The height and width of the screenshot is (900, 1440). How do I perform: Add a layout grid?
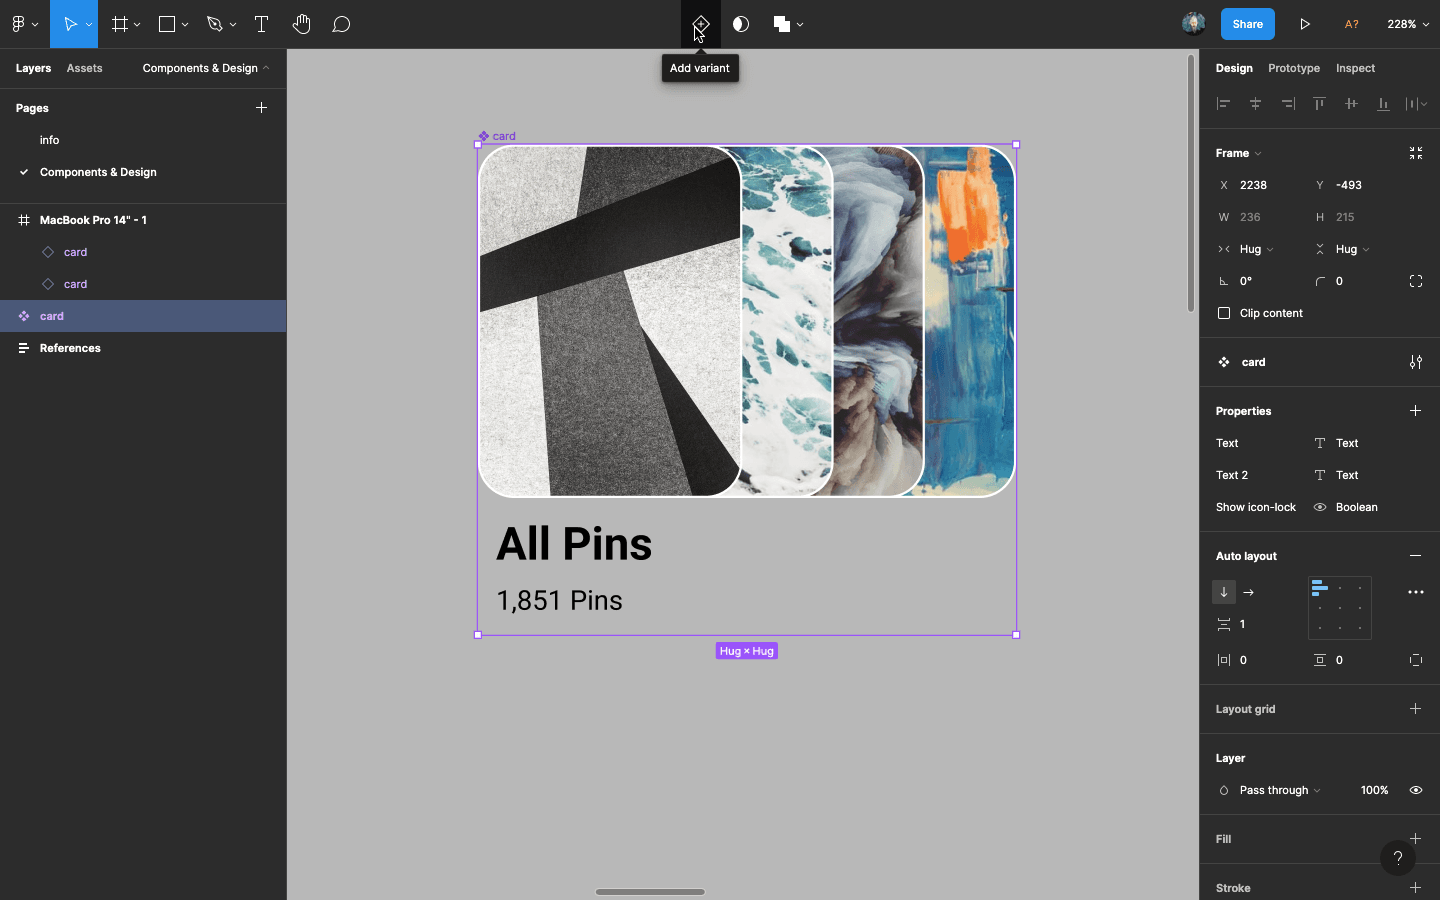pyautogui.click(x=1415, y=709)
